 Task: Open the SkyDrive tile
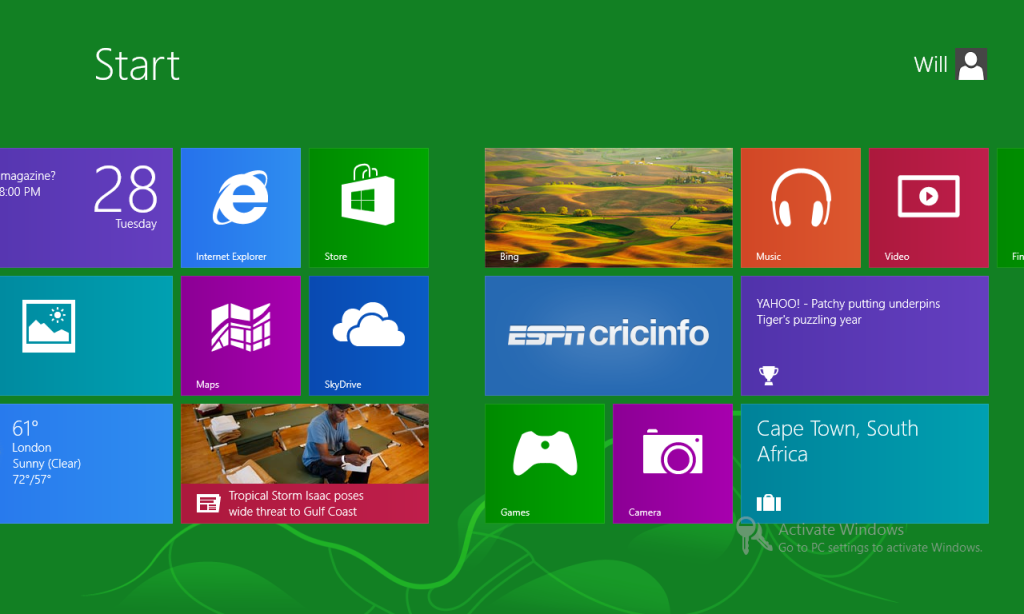coord(369,336)
